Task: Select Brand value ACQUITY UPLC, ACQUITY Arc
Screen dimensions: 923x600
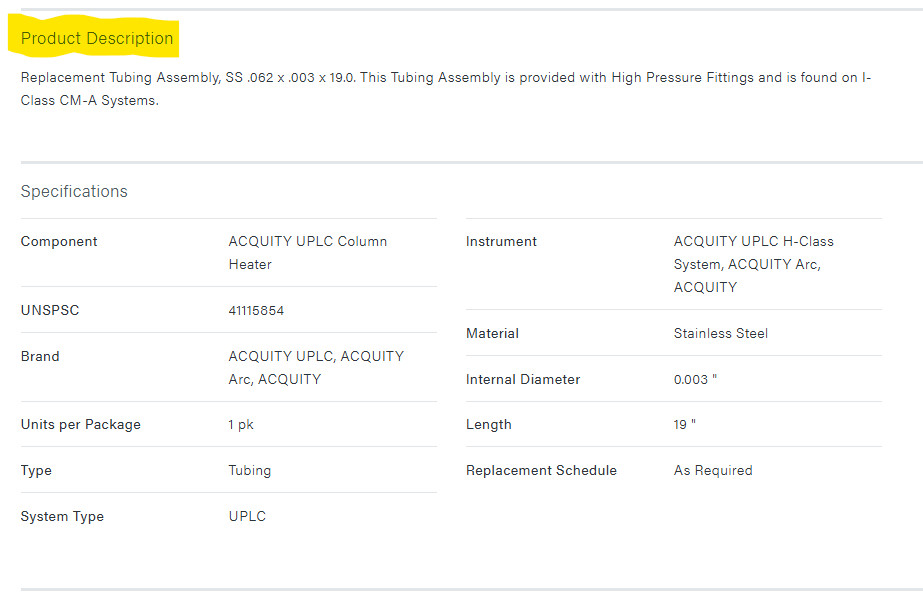Action: (x=316, y=367)
